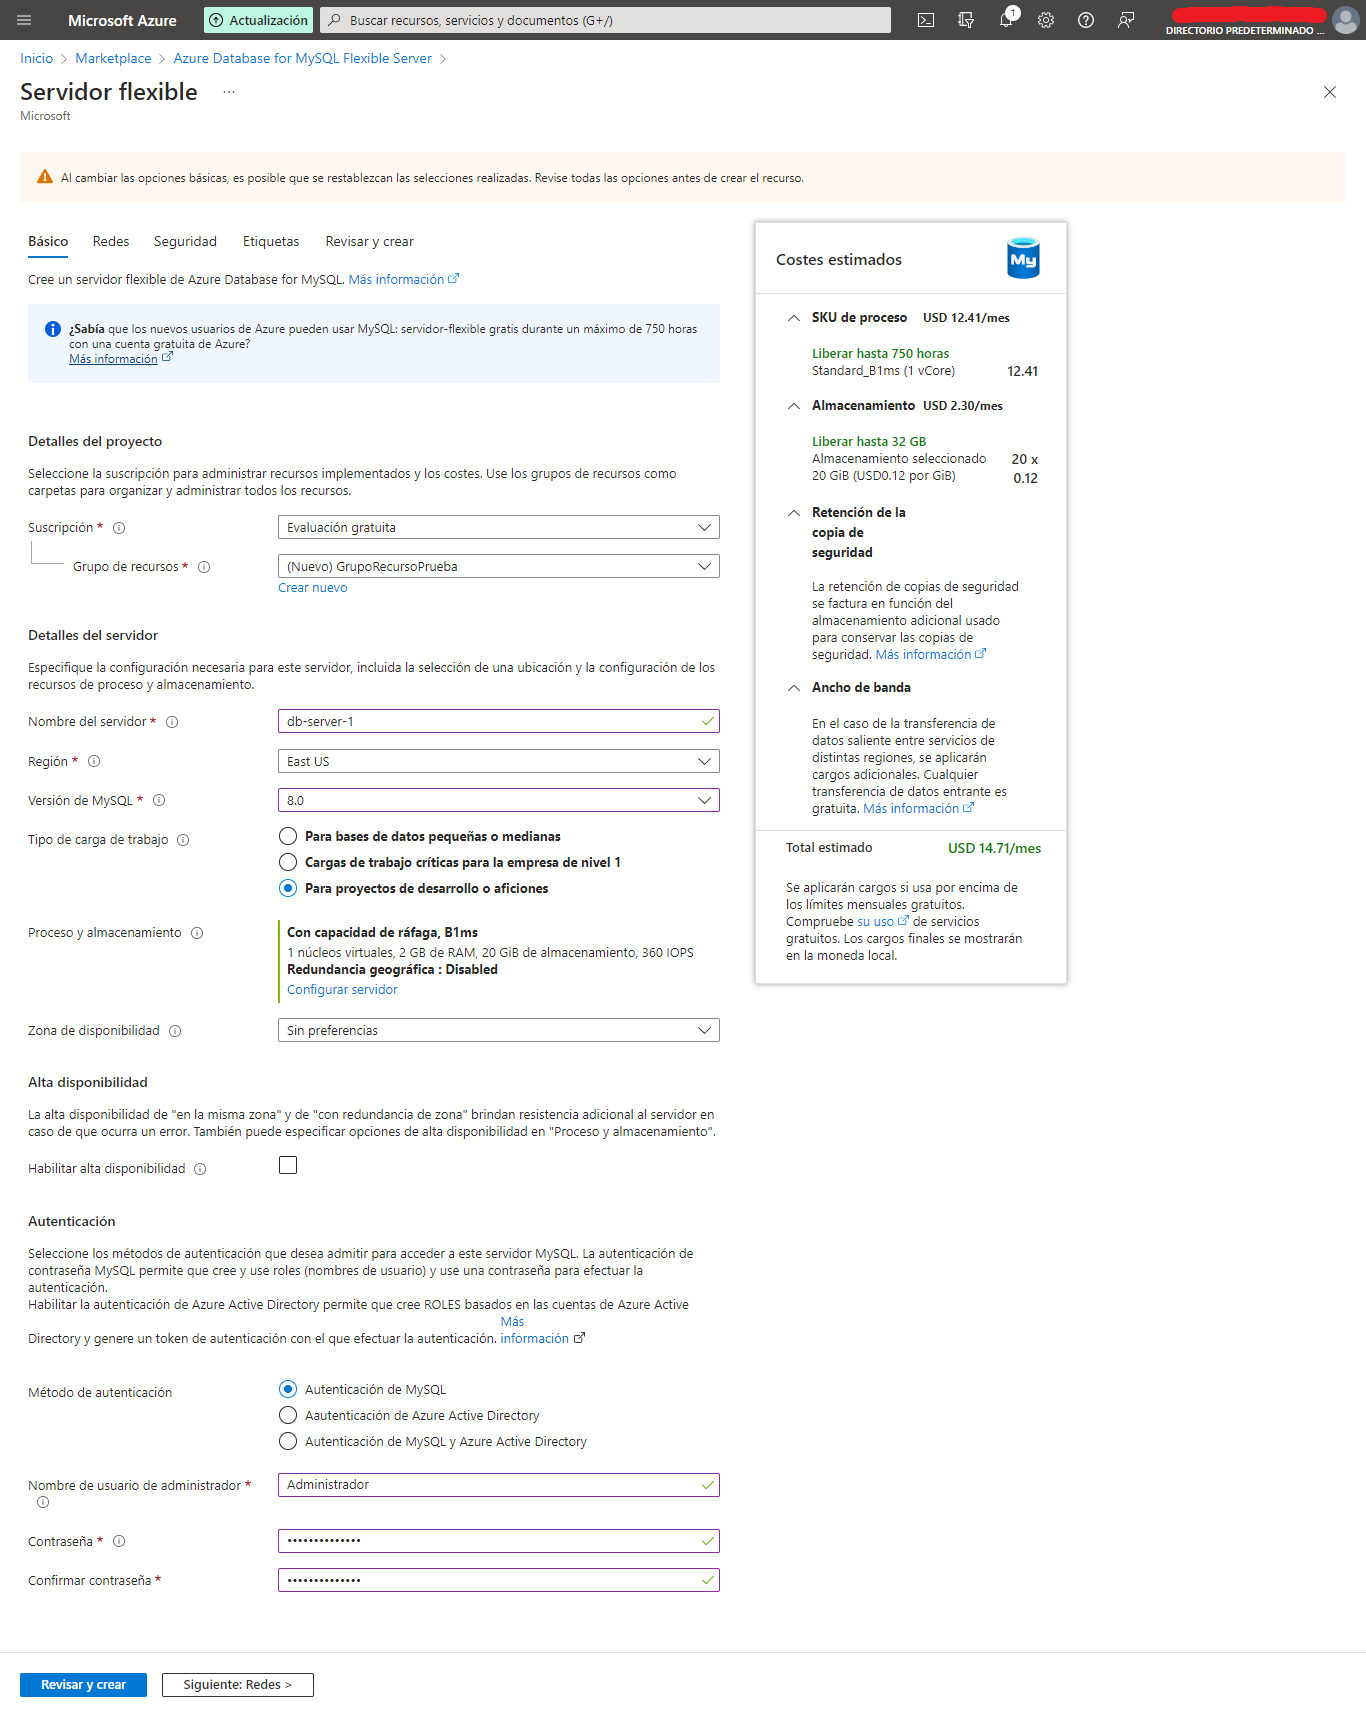The width and height of the screenshot is (1366, 1717).
Task: Click the portal search box
Action: (605, 20)
